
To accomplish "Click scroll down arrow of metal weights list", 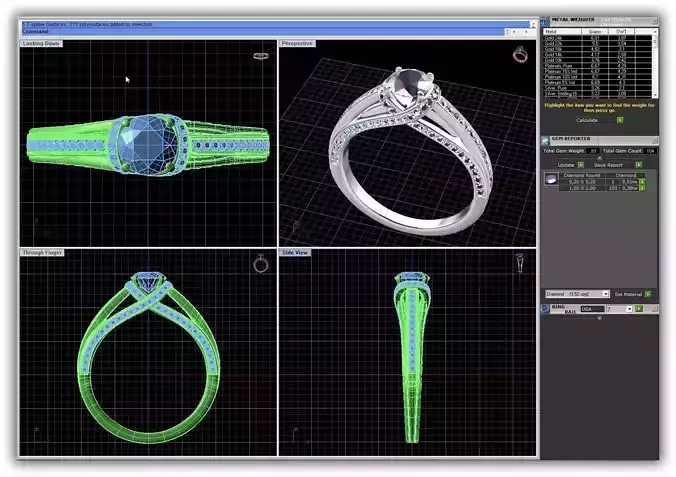I will click(x=655, y=95).
